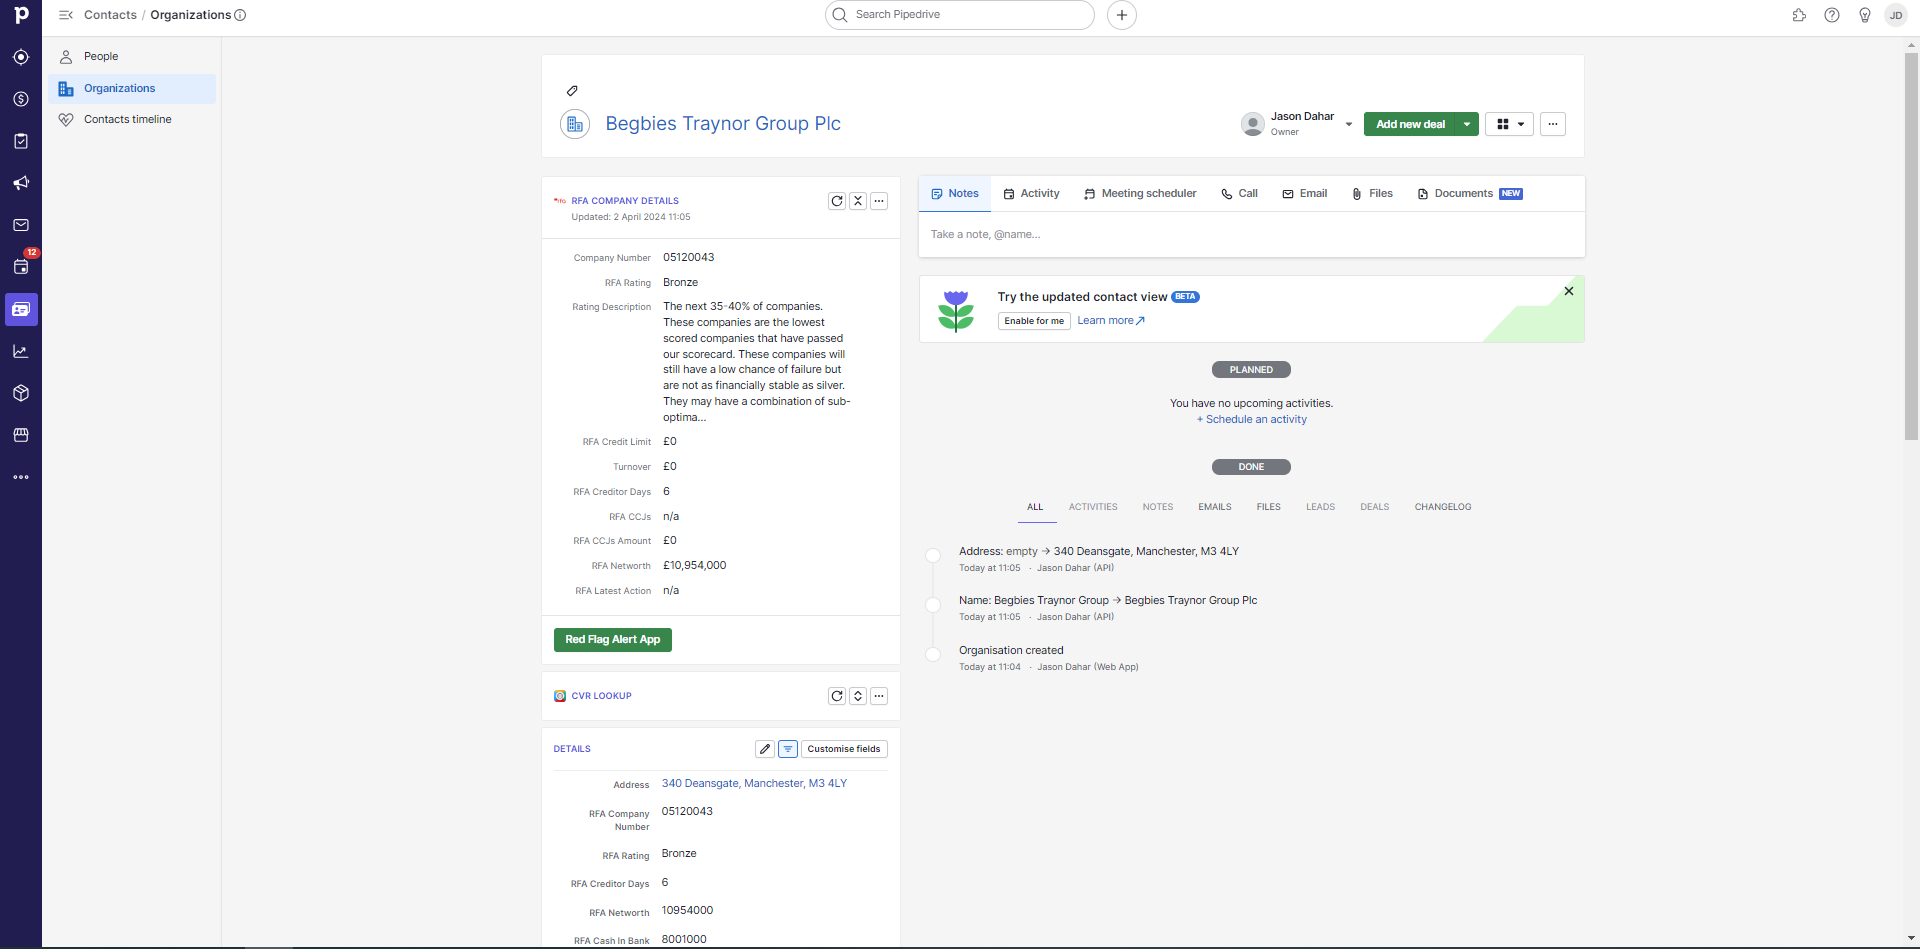The image size is (1920, 949).
Task: Open the JD account avatar menu
Action: (x=1896, y=15)
